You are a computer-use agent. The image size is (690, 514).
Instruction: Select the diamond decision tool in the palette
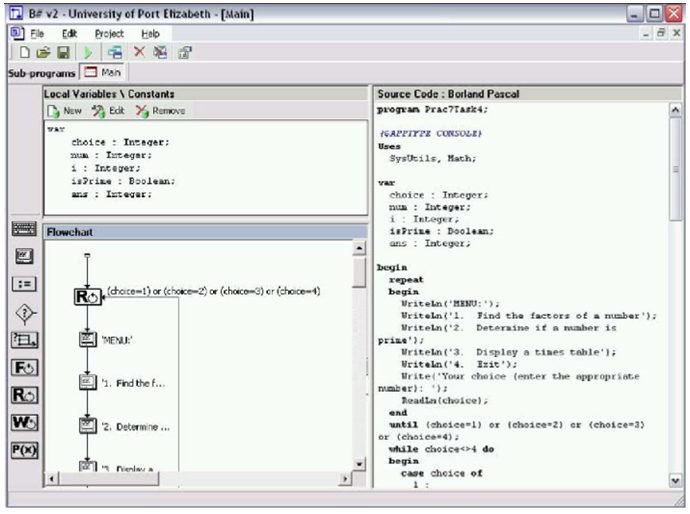[25, 312]
